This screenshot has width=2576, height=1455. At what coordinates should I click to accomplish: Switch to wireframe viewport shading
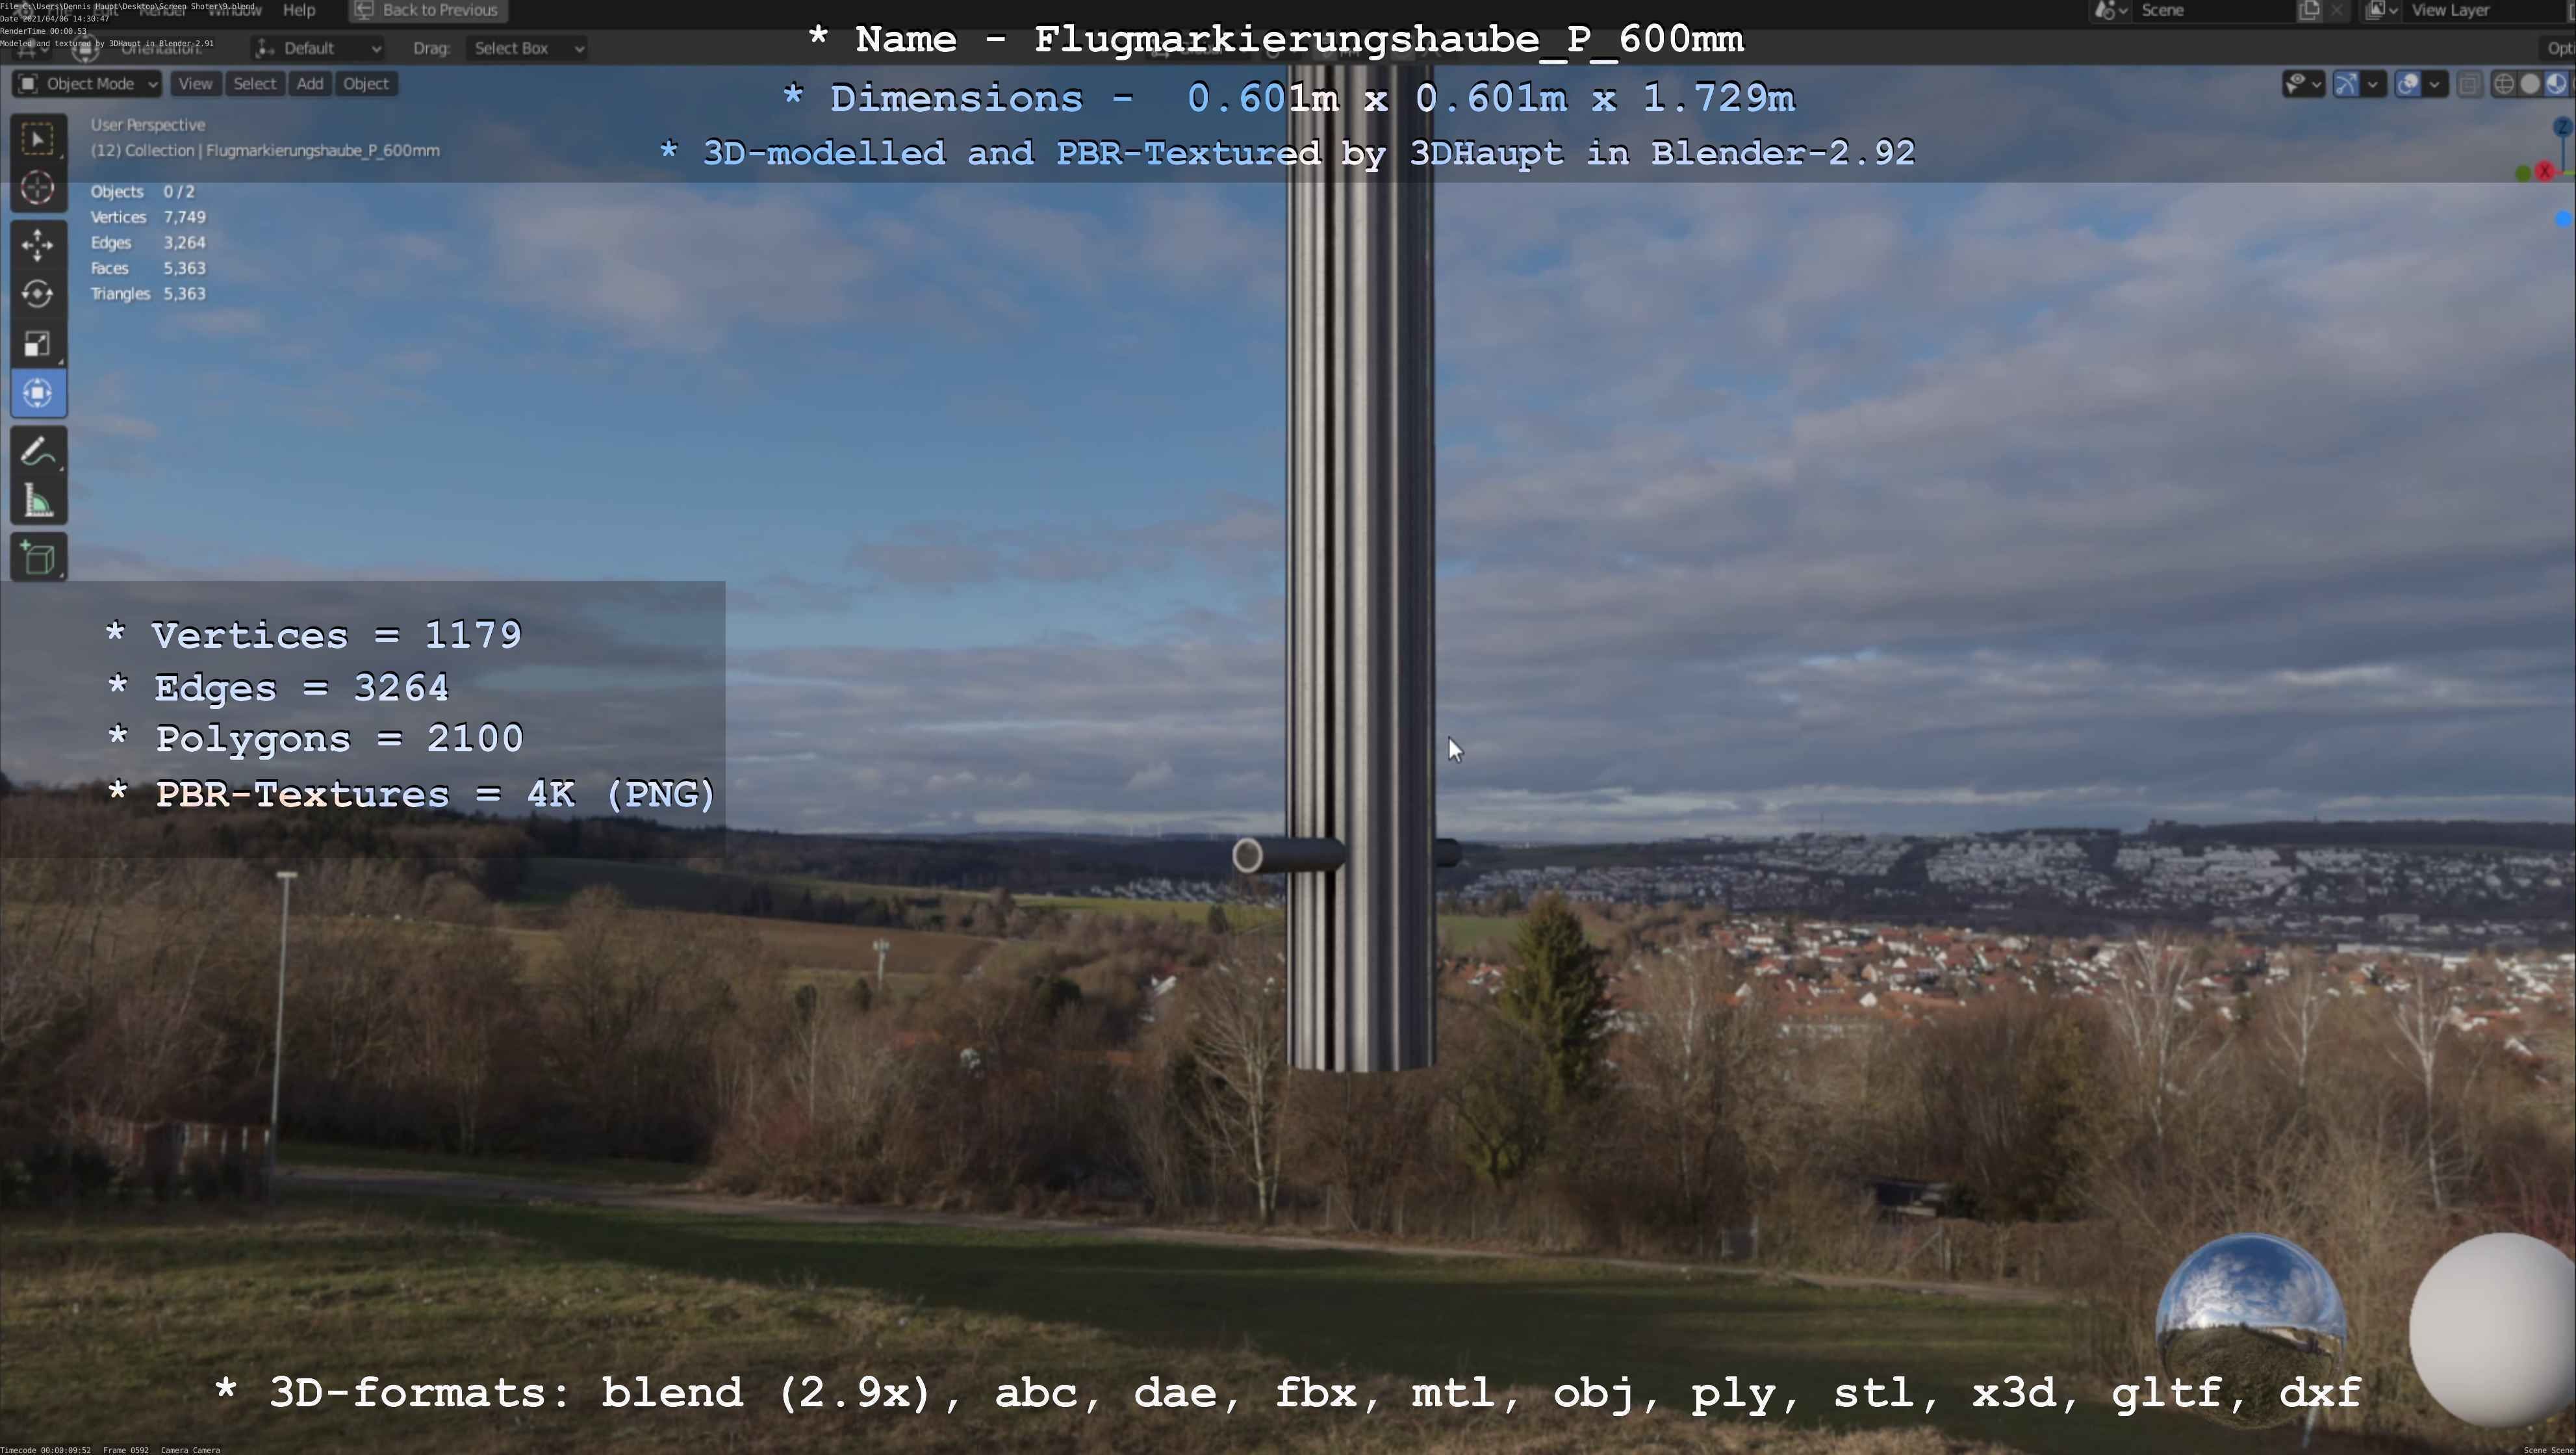point(2504,84)
